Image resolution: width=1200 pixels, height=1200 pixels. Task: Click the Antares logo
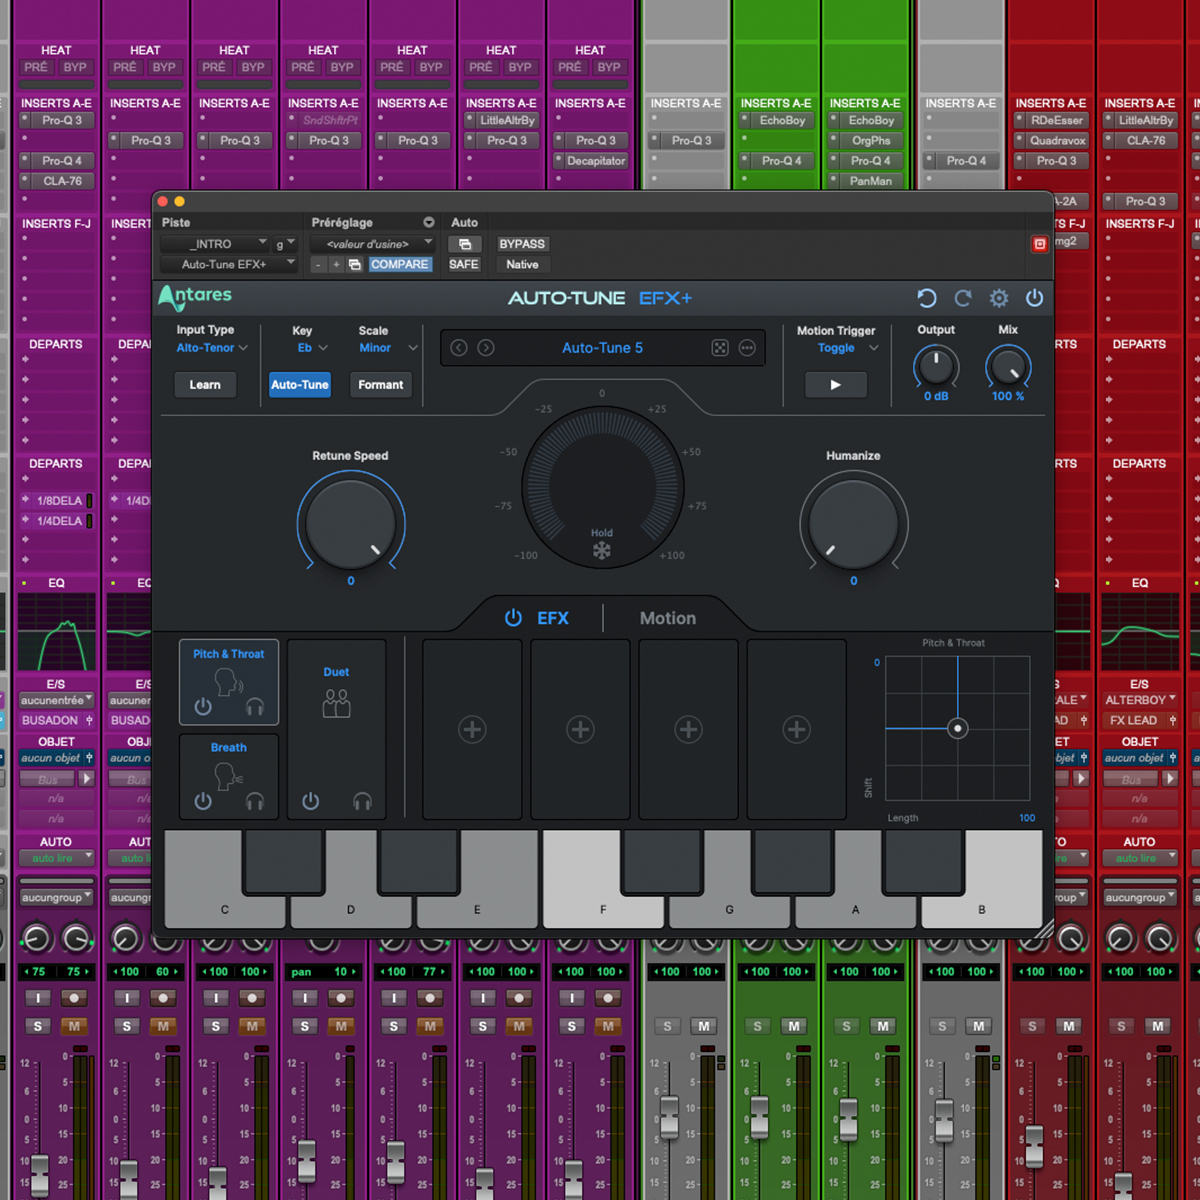[x=195, y=296]
